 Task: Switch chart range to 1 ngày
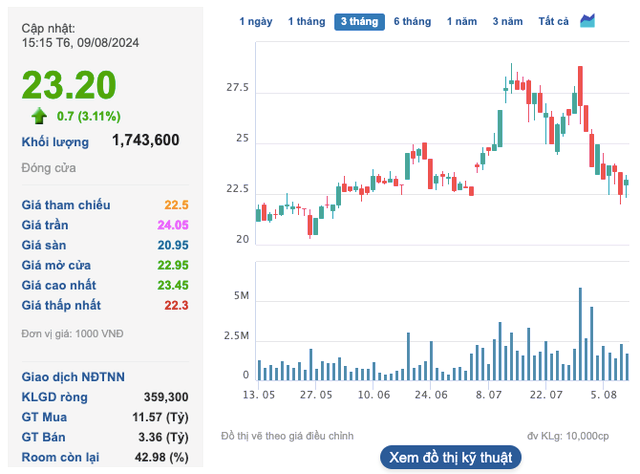tap(255, 21)
